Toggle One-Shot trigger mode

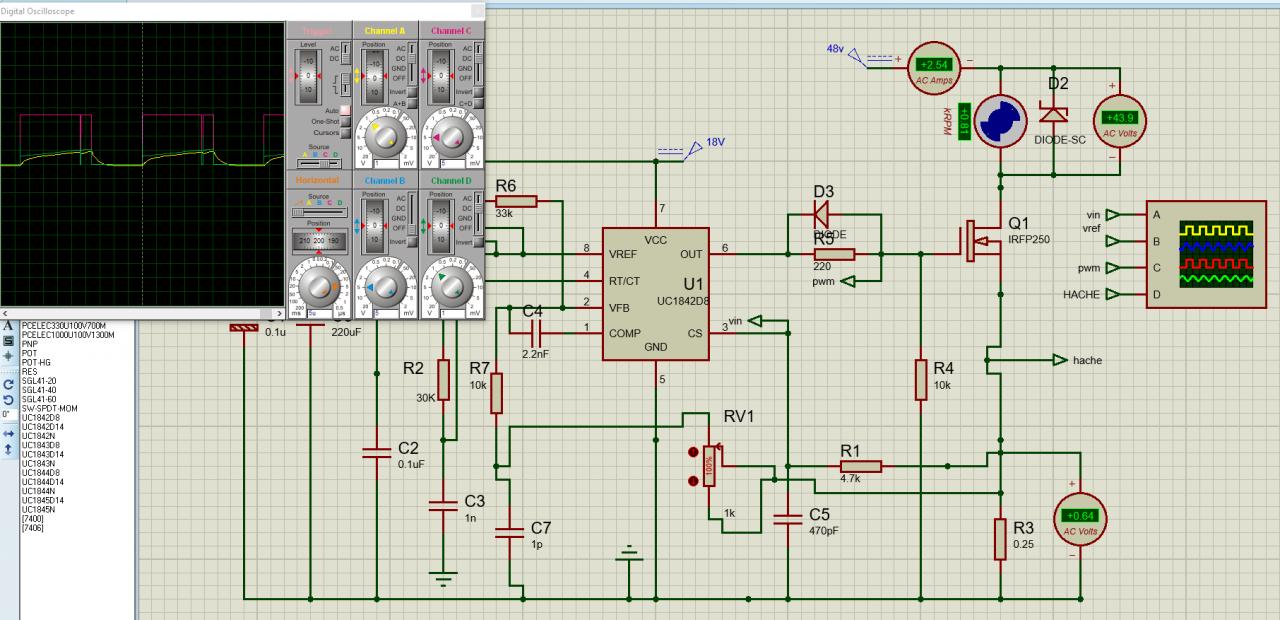[345, 121]
